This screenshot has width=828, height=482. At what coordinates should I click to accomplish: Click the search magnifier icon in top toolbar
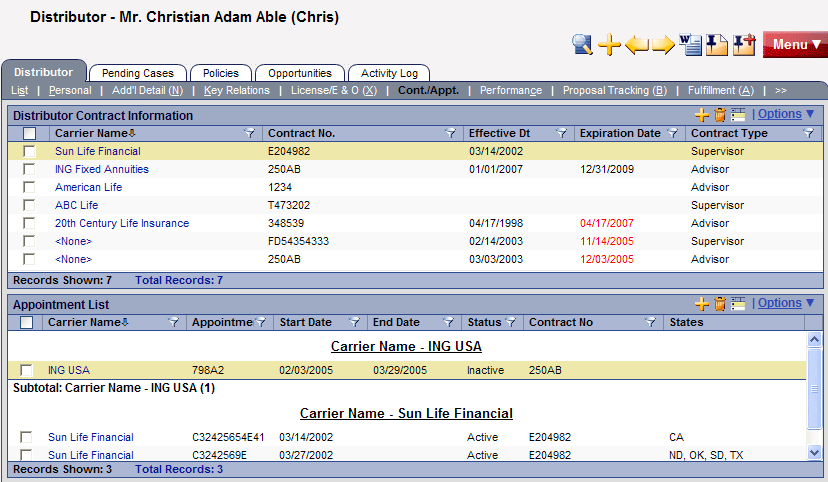[583, 44]
